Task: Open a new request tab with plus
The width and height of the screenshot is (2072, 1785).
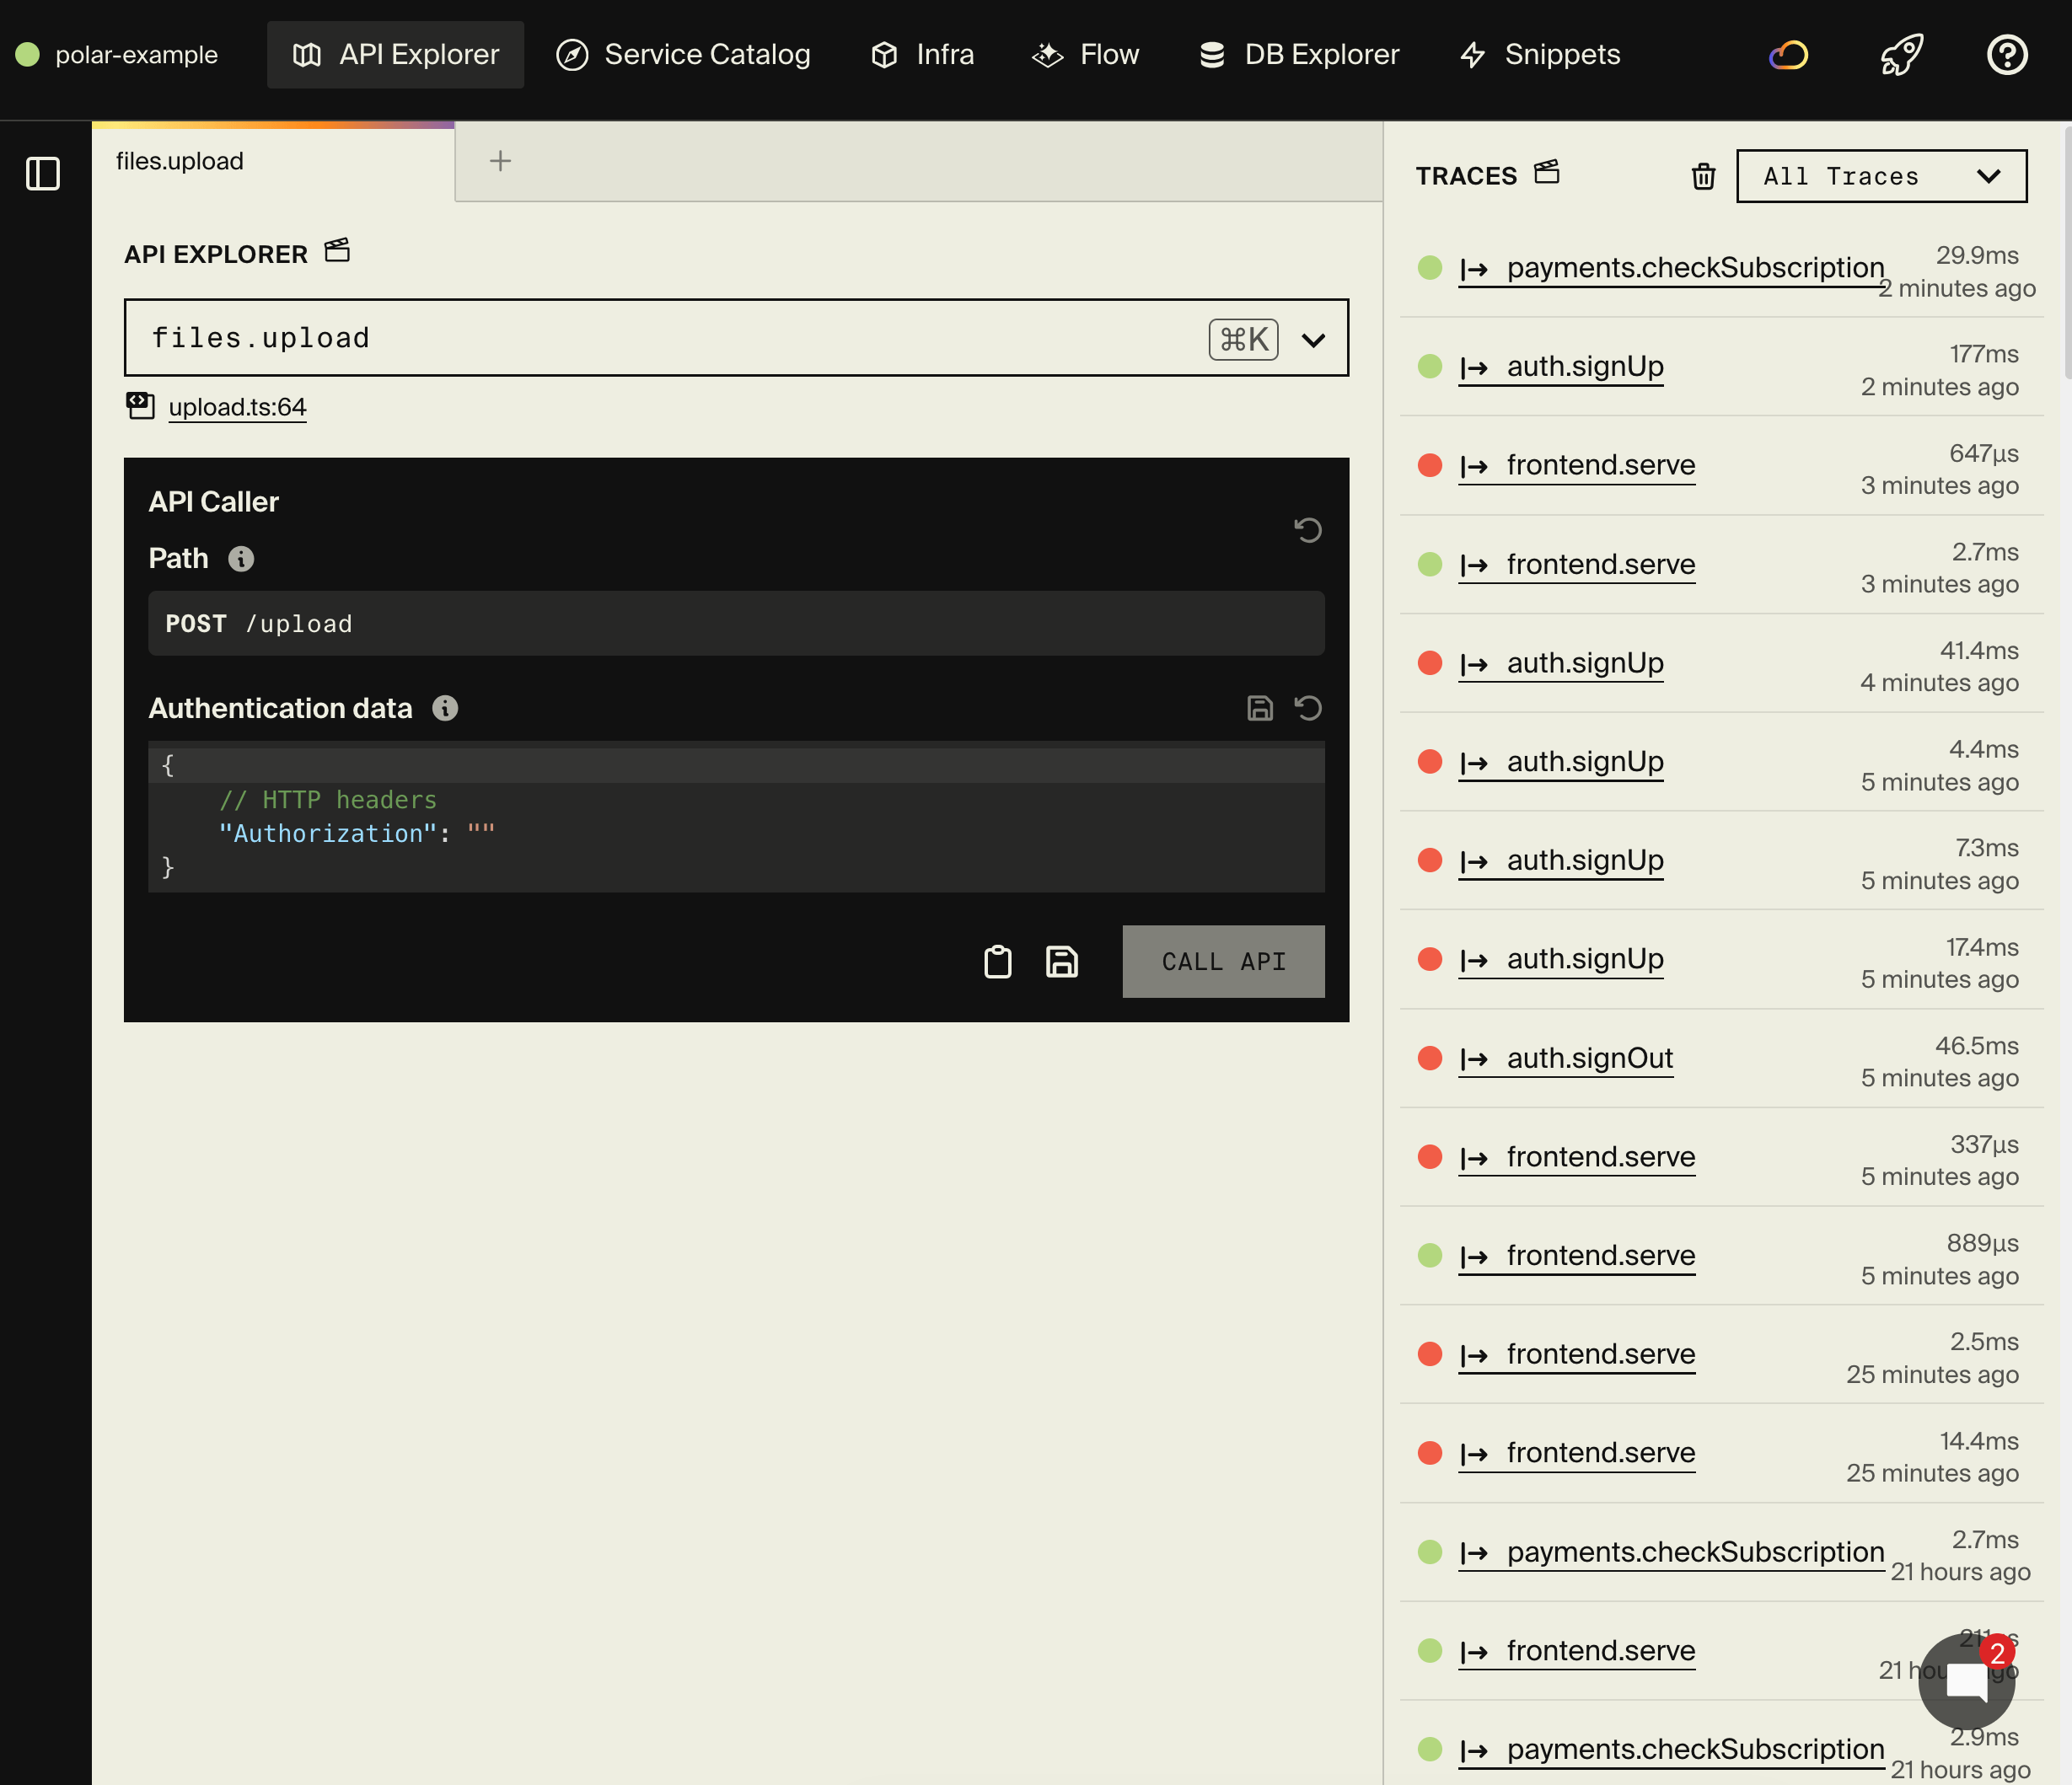Action: tap(499, 159)
